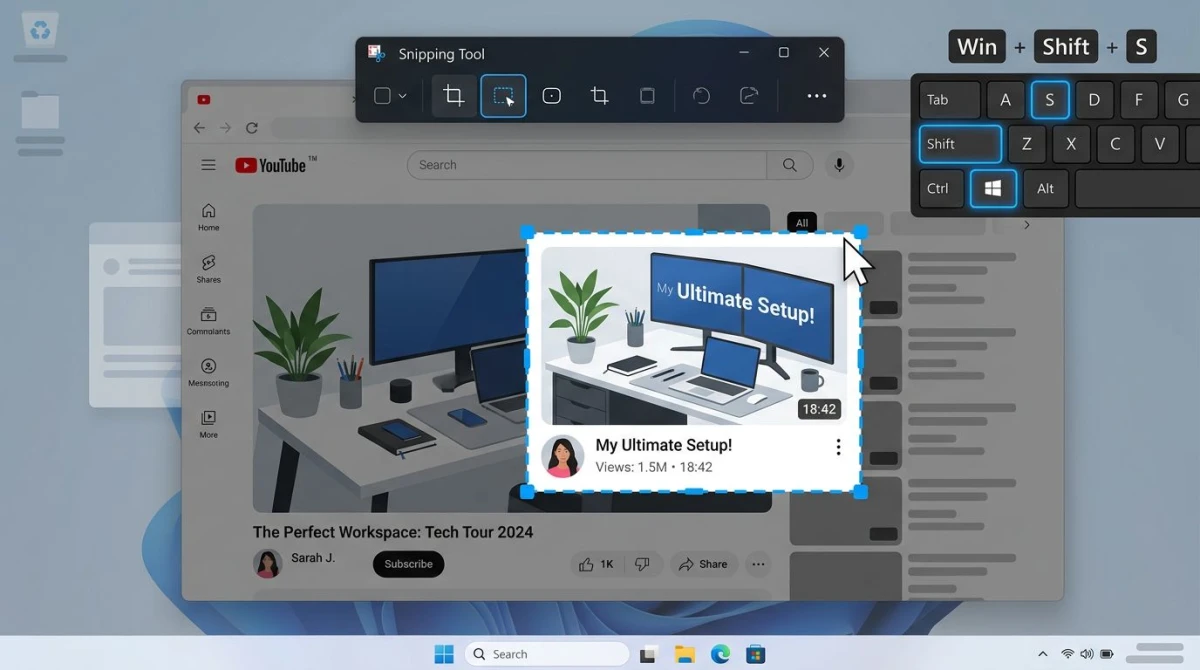This screenshot has height=670, width=1200.
Task: Click the YouTube voice search microphone
Action: pyautogui.click(x=839, y=165)
